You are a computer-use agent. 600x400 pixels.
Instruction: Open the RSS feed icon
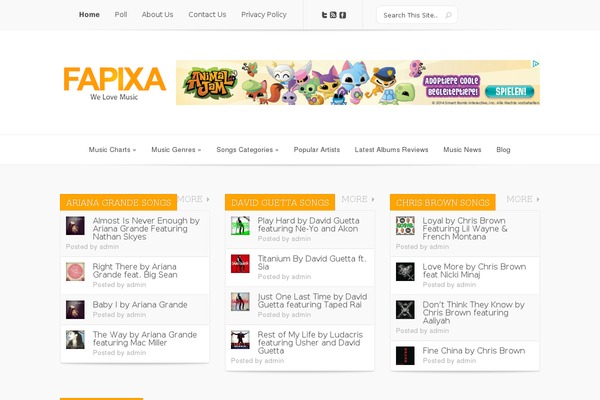pos(333,15)
